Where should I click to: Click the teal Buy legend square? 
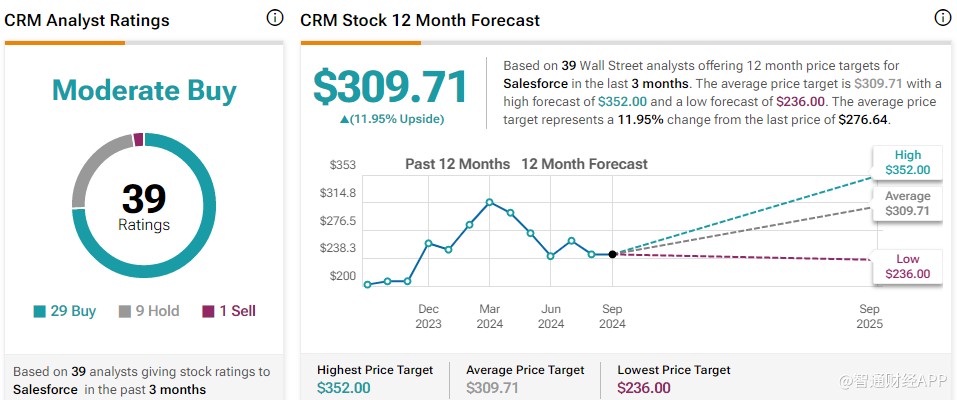(x=40, y=311)
